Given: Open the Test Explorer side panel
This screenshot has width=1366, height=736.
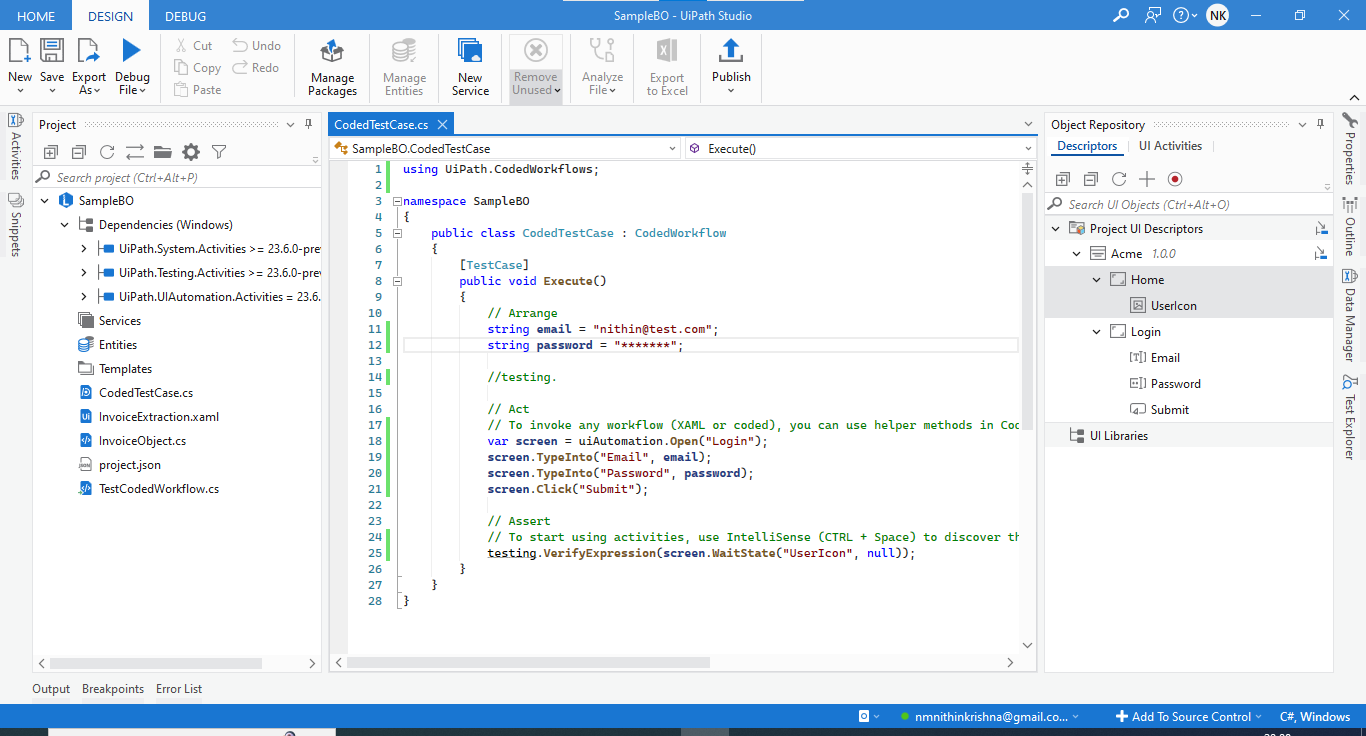Looking at the screenshot, I should click(1349, 415).
